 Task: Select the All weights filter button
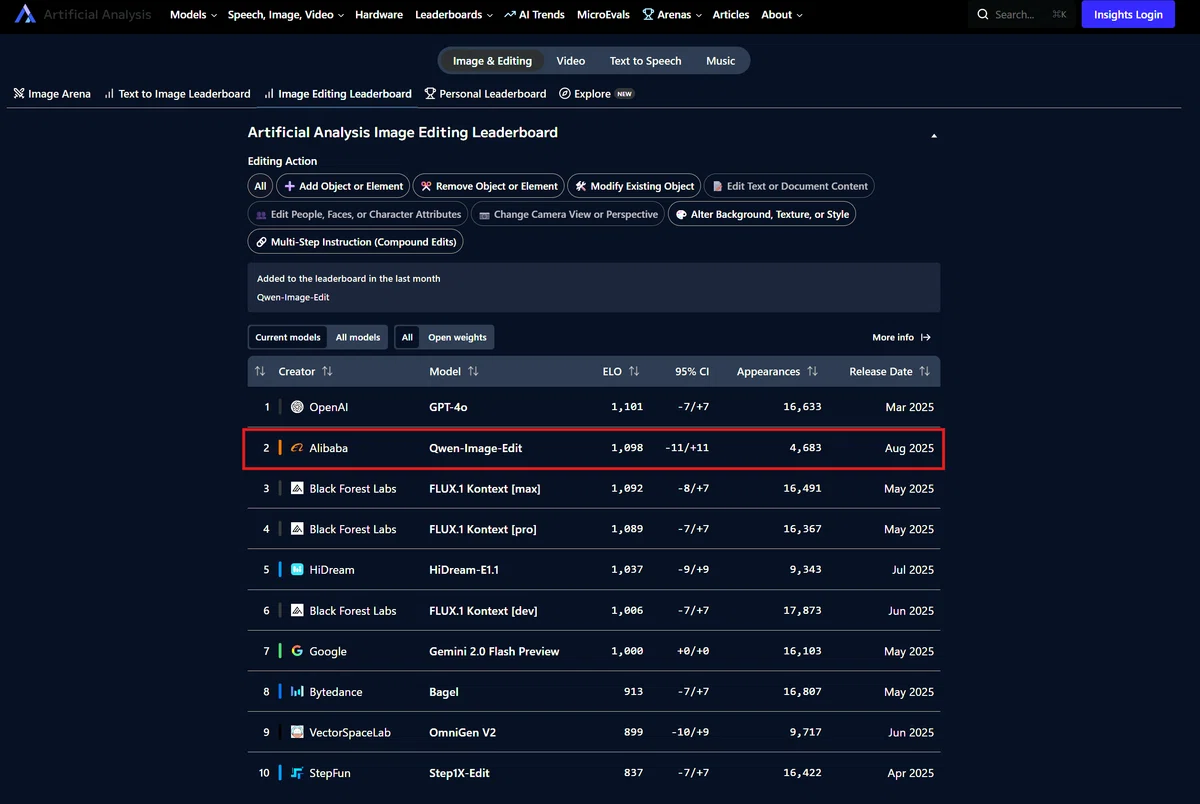click(407, 338)
